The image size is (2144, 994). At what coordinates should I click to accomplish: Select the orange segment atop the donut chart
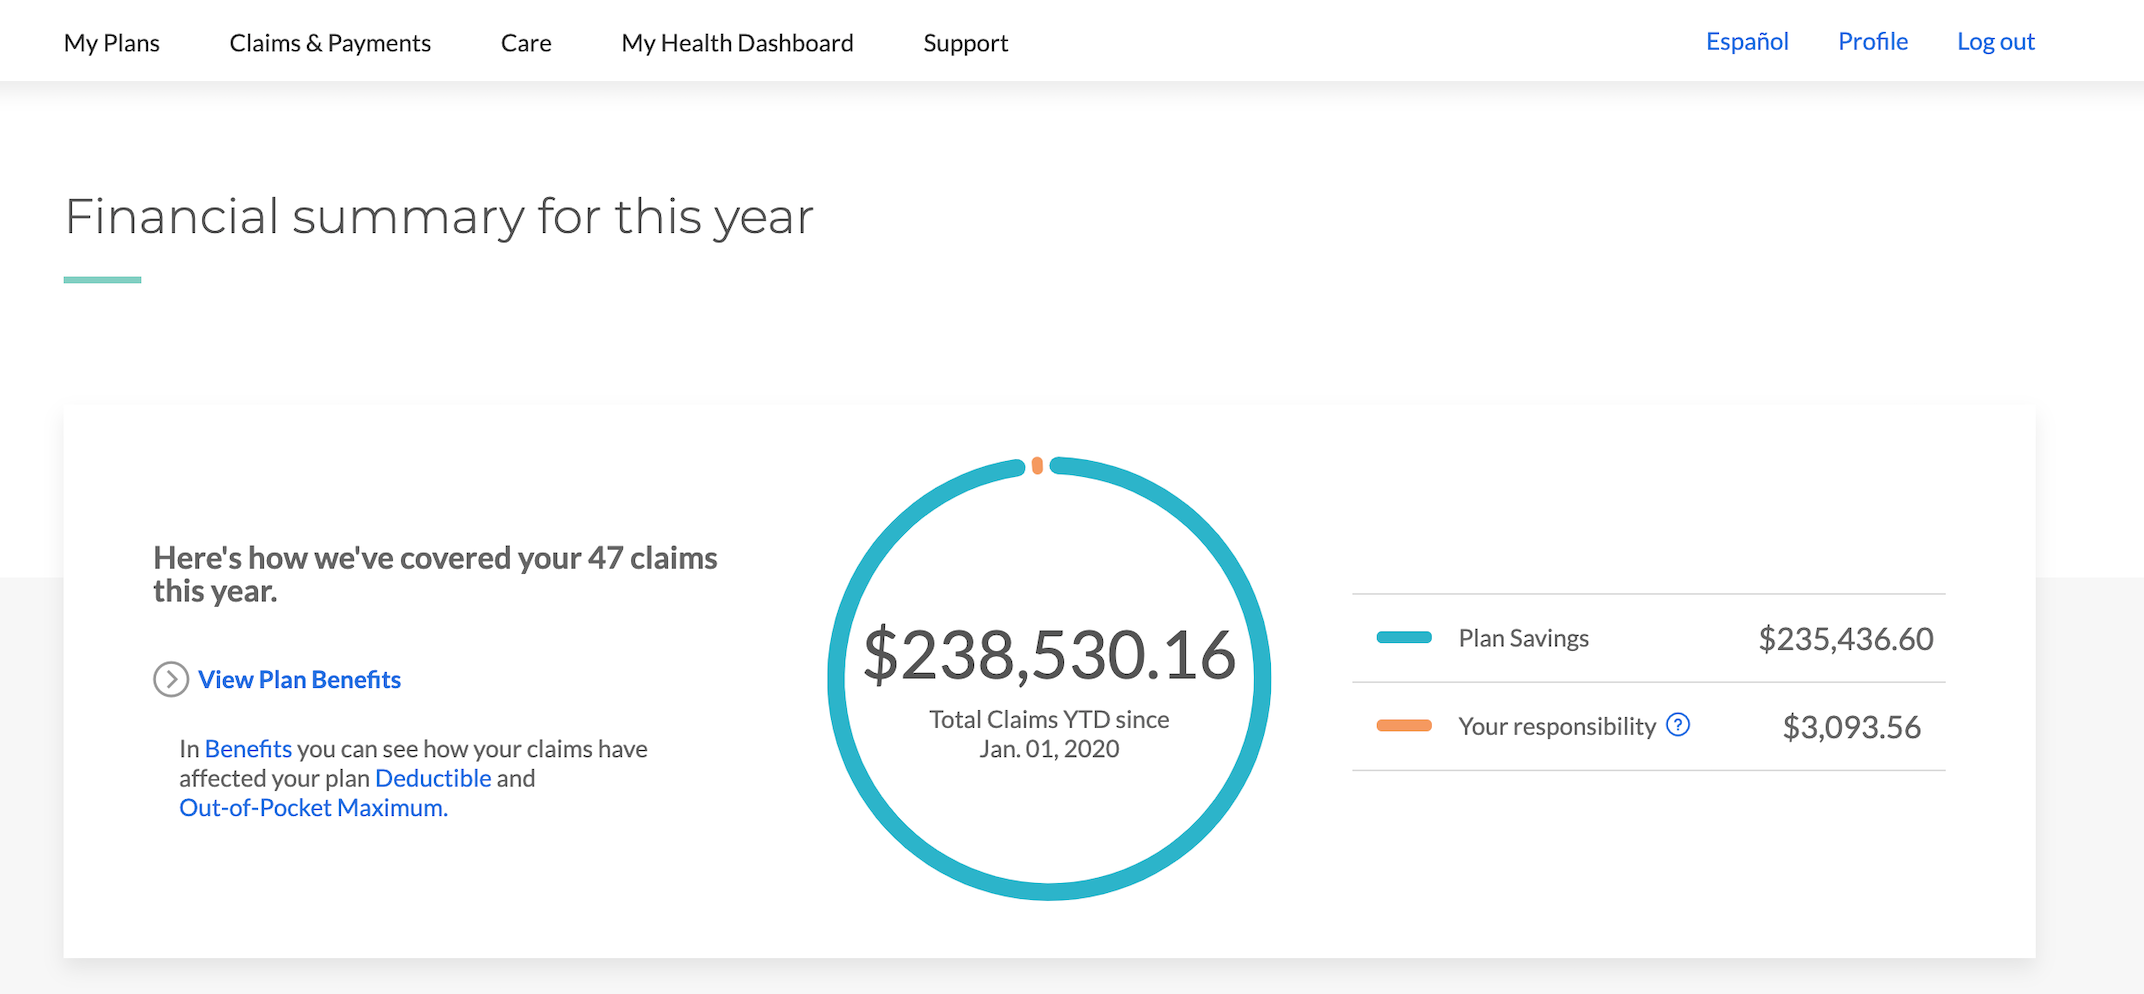point(1037,463)
